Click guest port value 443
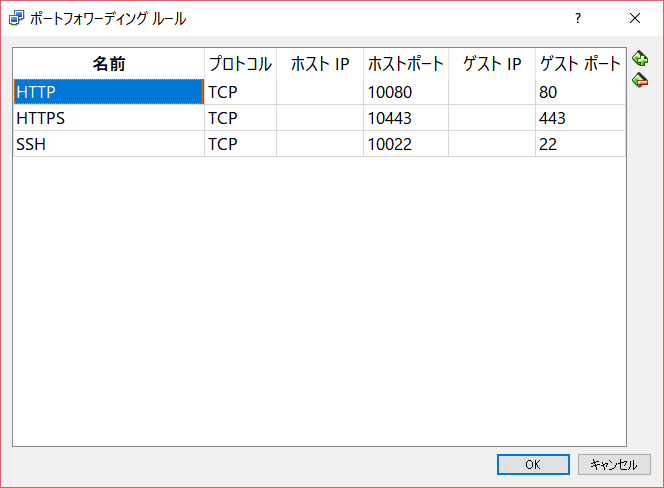This screenshot has width=664, height=488. [581, 118]
